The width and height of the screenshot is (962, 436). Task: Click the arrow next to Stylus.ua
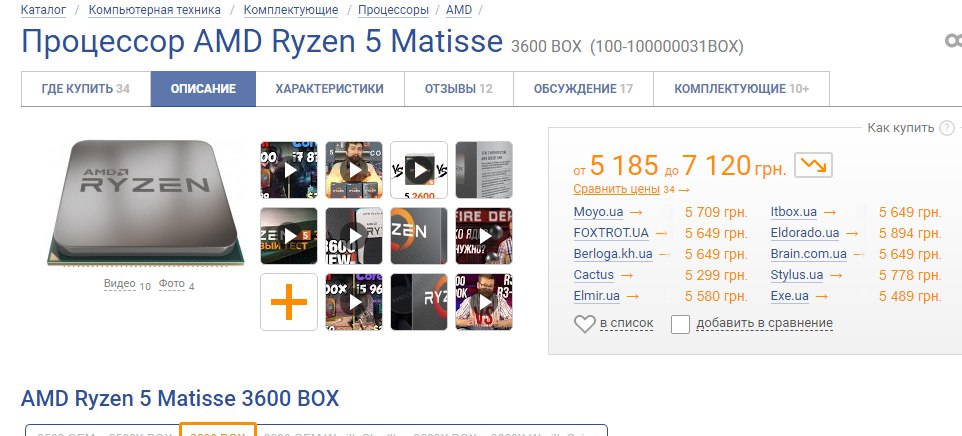(836, 275)
